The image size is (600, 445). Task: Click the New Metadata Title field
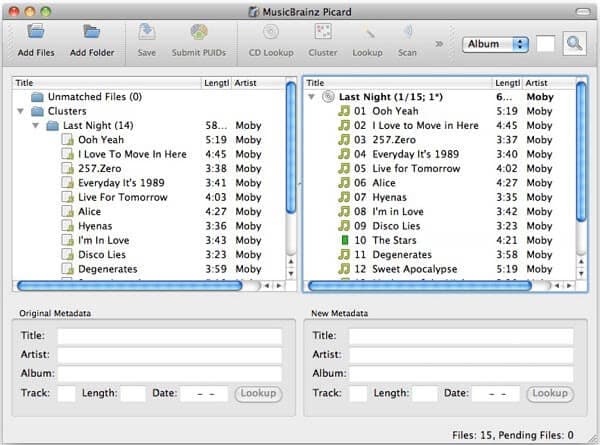(461, 336)
